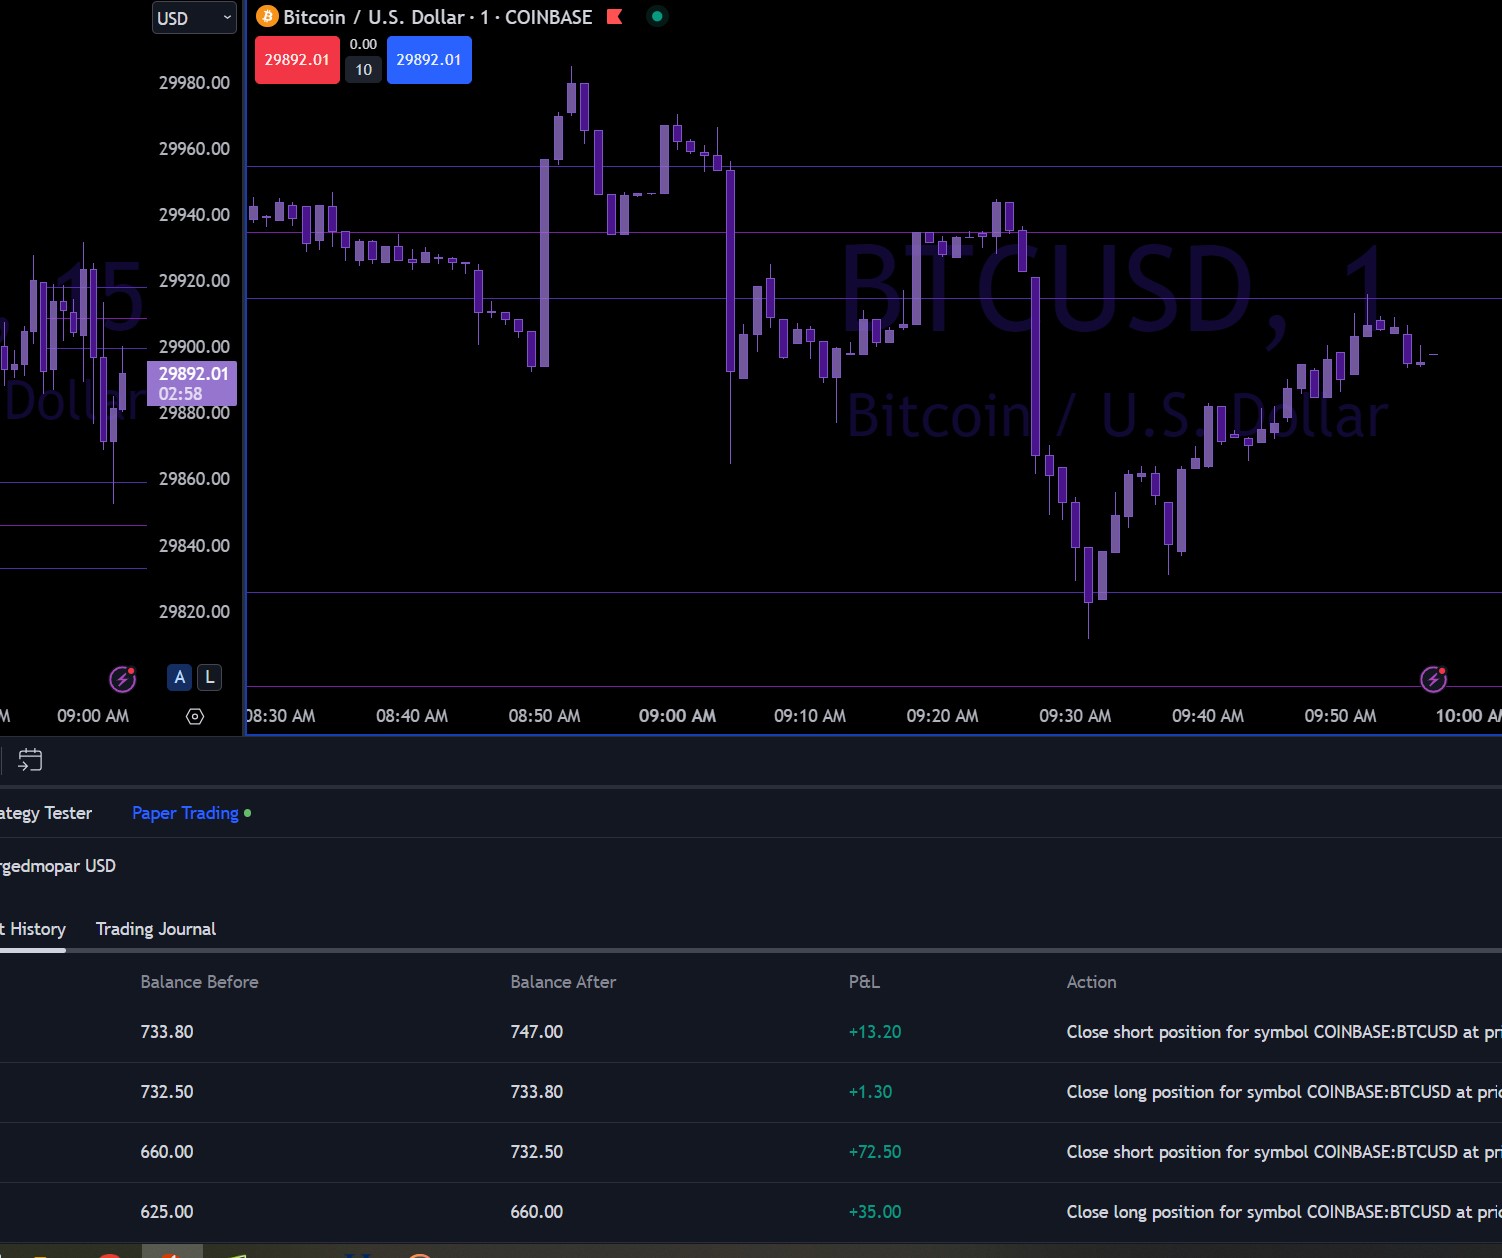This screenshot has width=1502, height=1258.
Task: Click the Balance Before value 733.80
Action: pyautogui.click(x=167, y=1032)
